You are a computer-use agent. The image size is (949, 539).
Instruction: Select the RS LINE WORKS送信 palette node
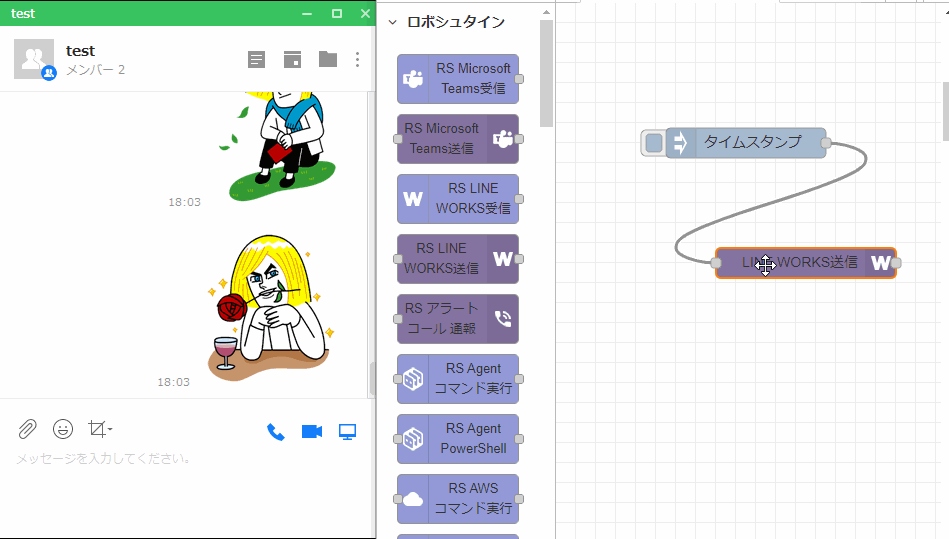click(458, 258)
